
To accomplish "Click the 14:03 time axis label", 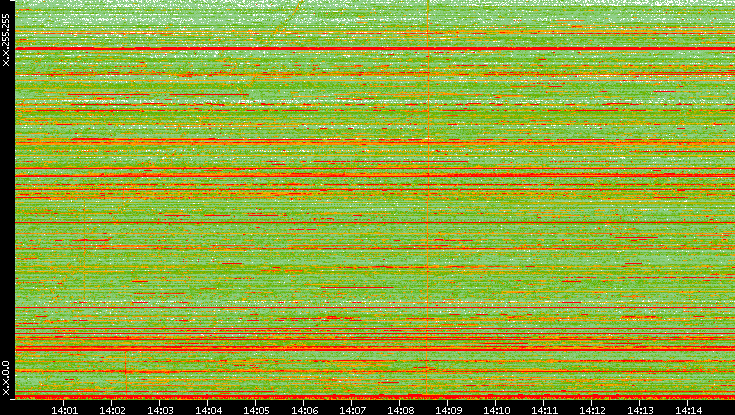I will coord(160,410).
